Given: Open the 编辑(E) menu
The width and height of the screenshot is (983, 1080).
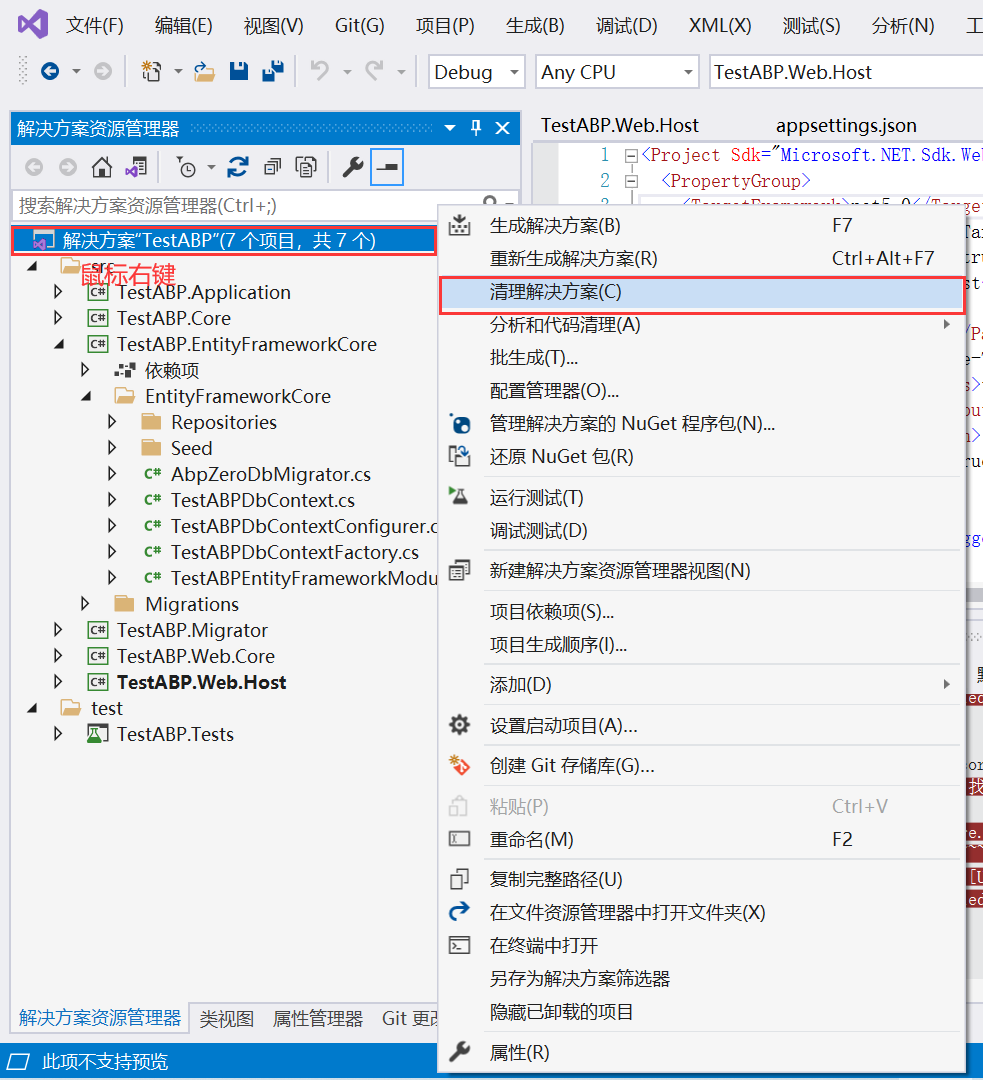Looking at the screenshot, I should pyautogui.click(x=183, y=26).
